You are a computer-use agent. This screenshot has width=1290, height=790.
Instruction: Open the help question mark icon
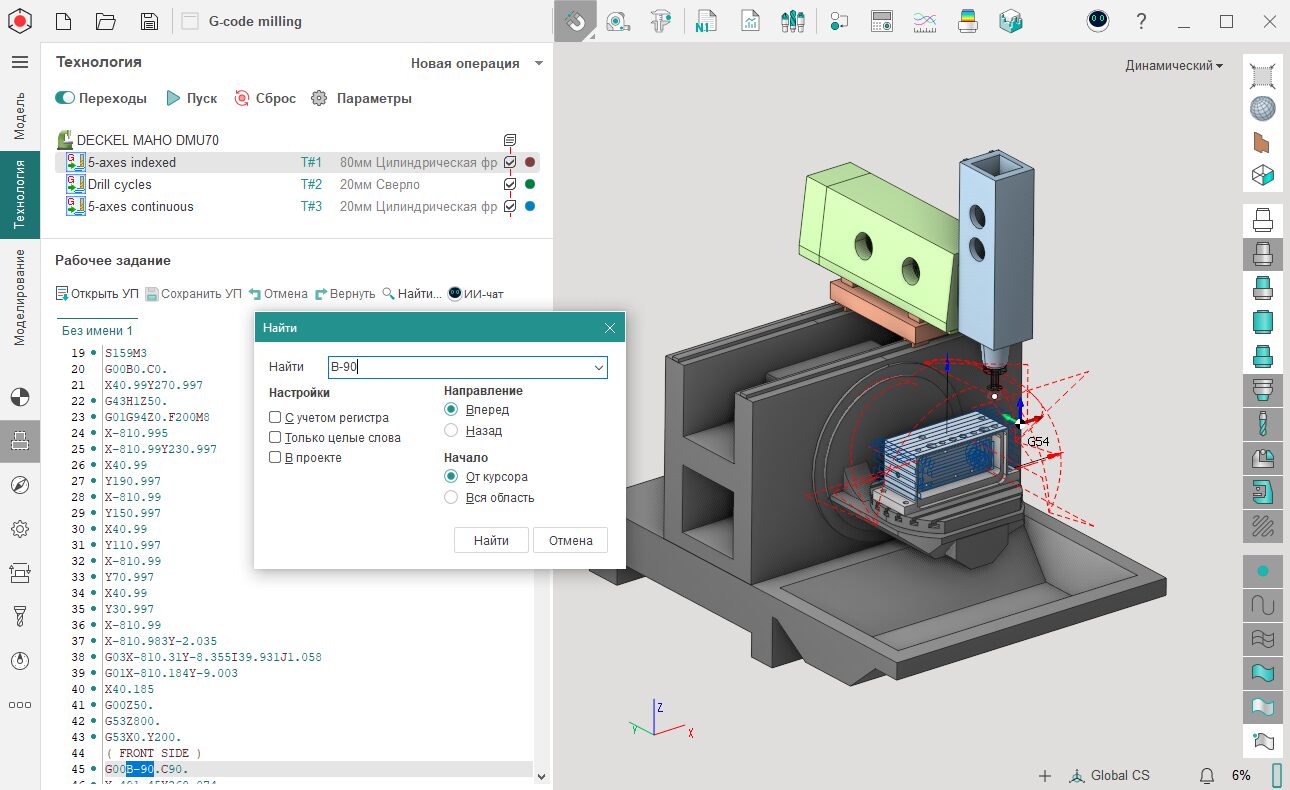pos(1141,21)
